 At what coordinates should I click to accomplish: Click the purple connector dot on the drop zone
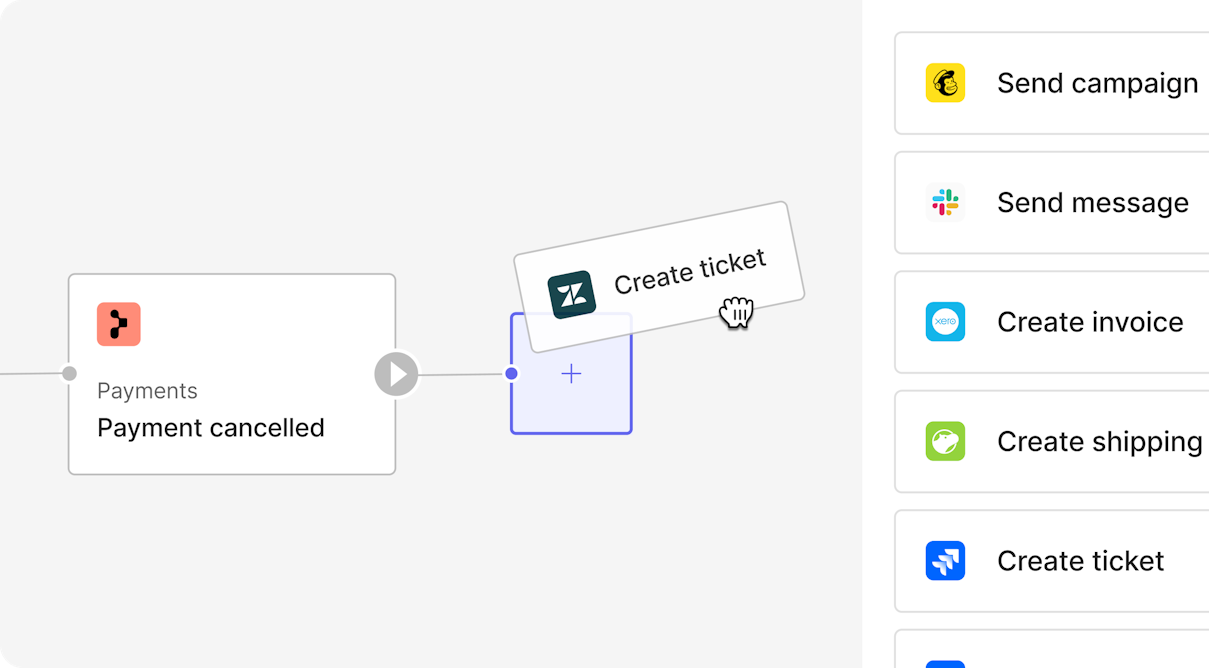click(x=511, y=373)
